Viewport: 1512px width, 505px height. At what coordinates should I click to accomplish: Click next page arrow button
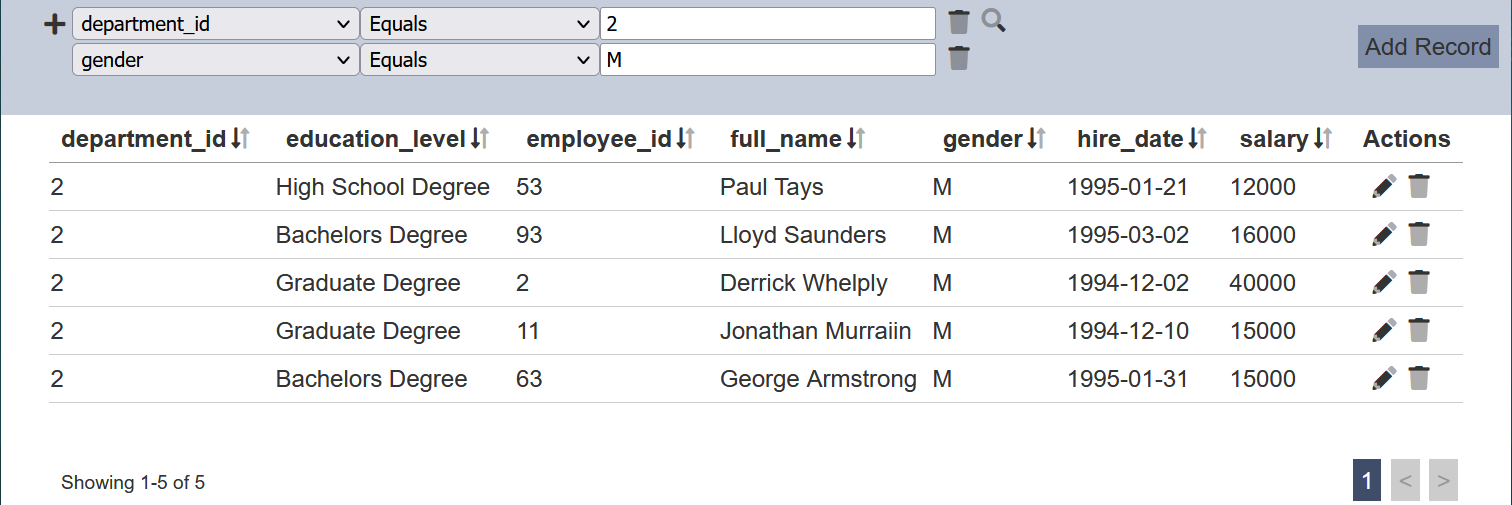point(1443,481)
